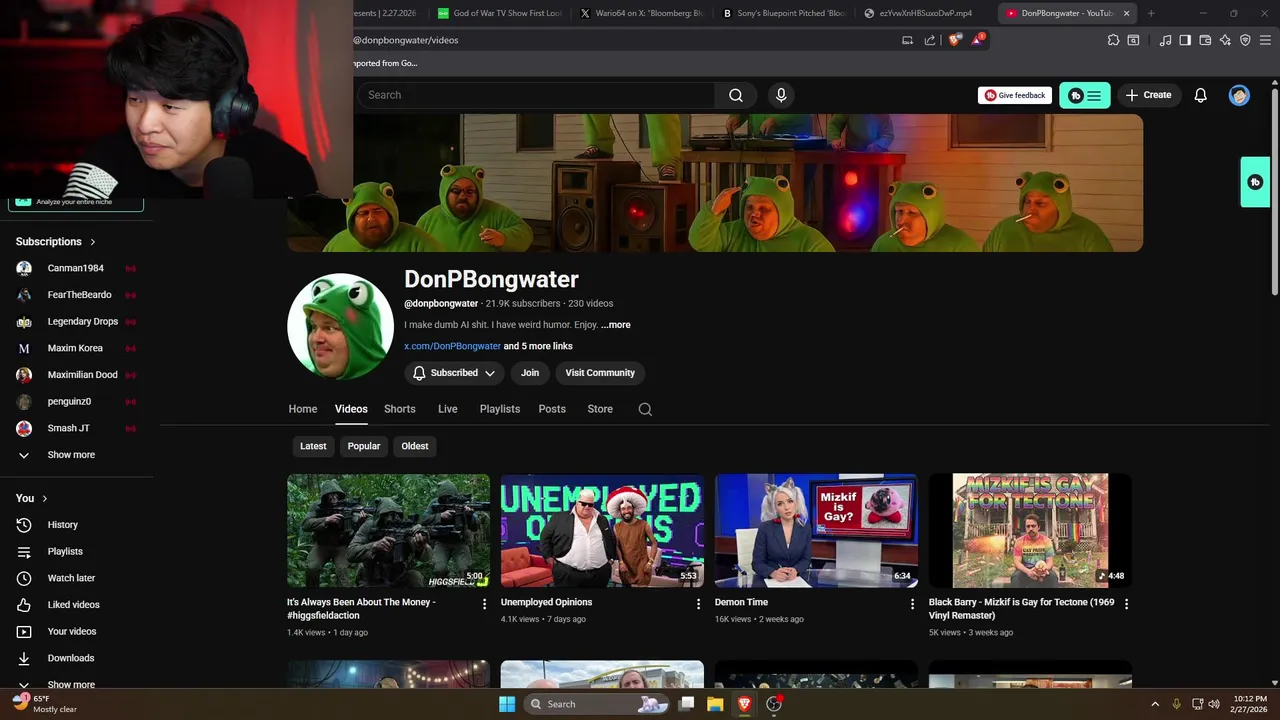Search within the channel using magnifier icon
1280x720 pixels.
(x=645, y=409)
